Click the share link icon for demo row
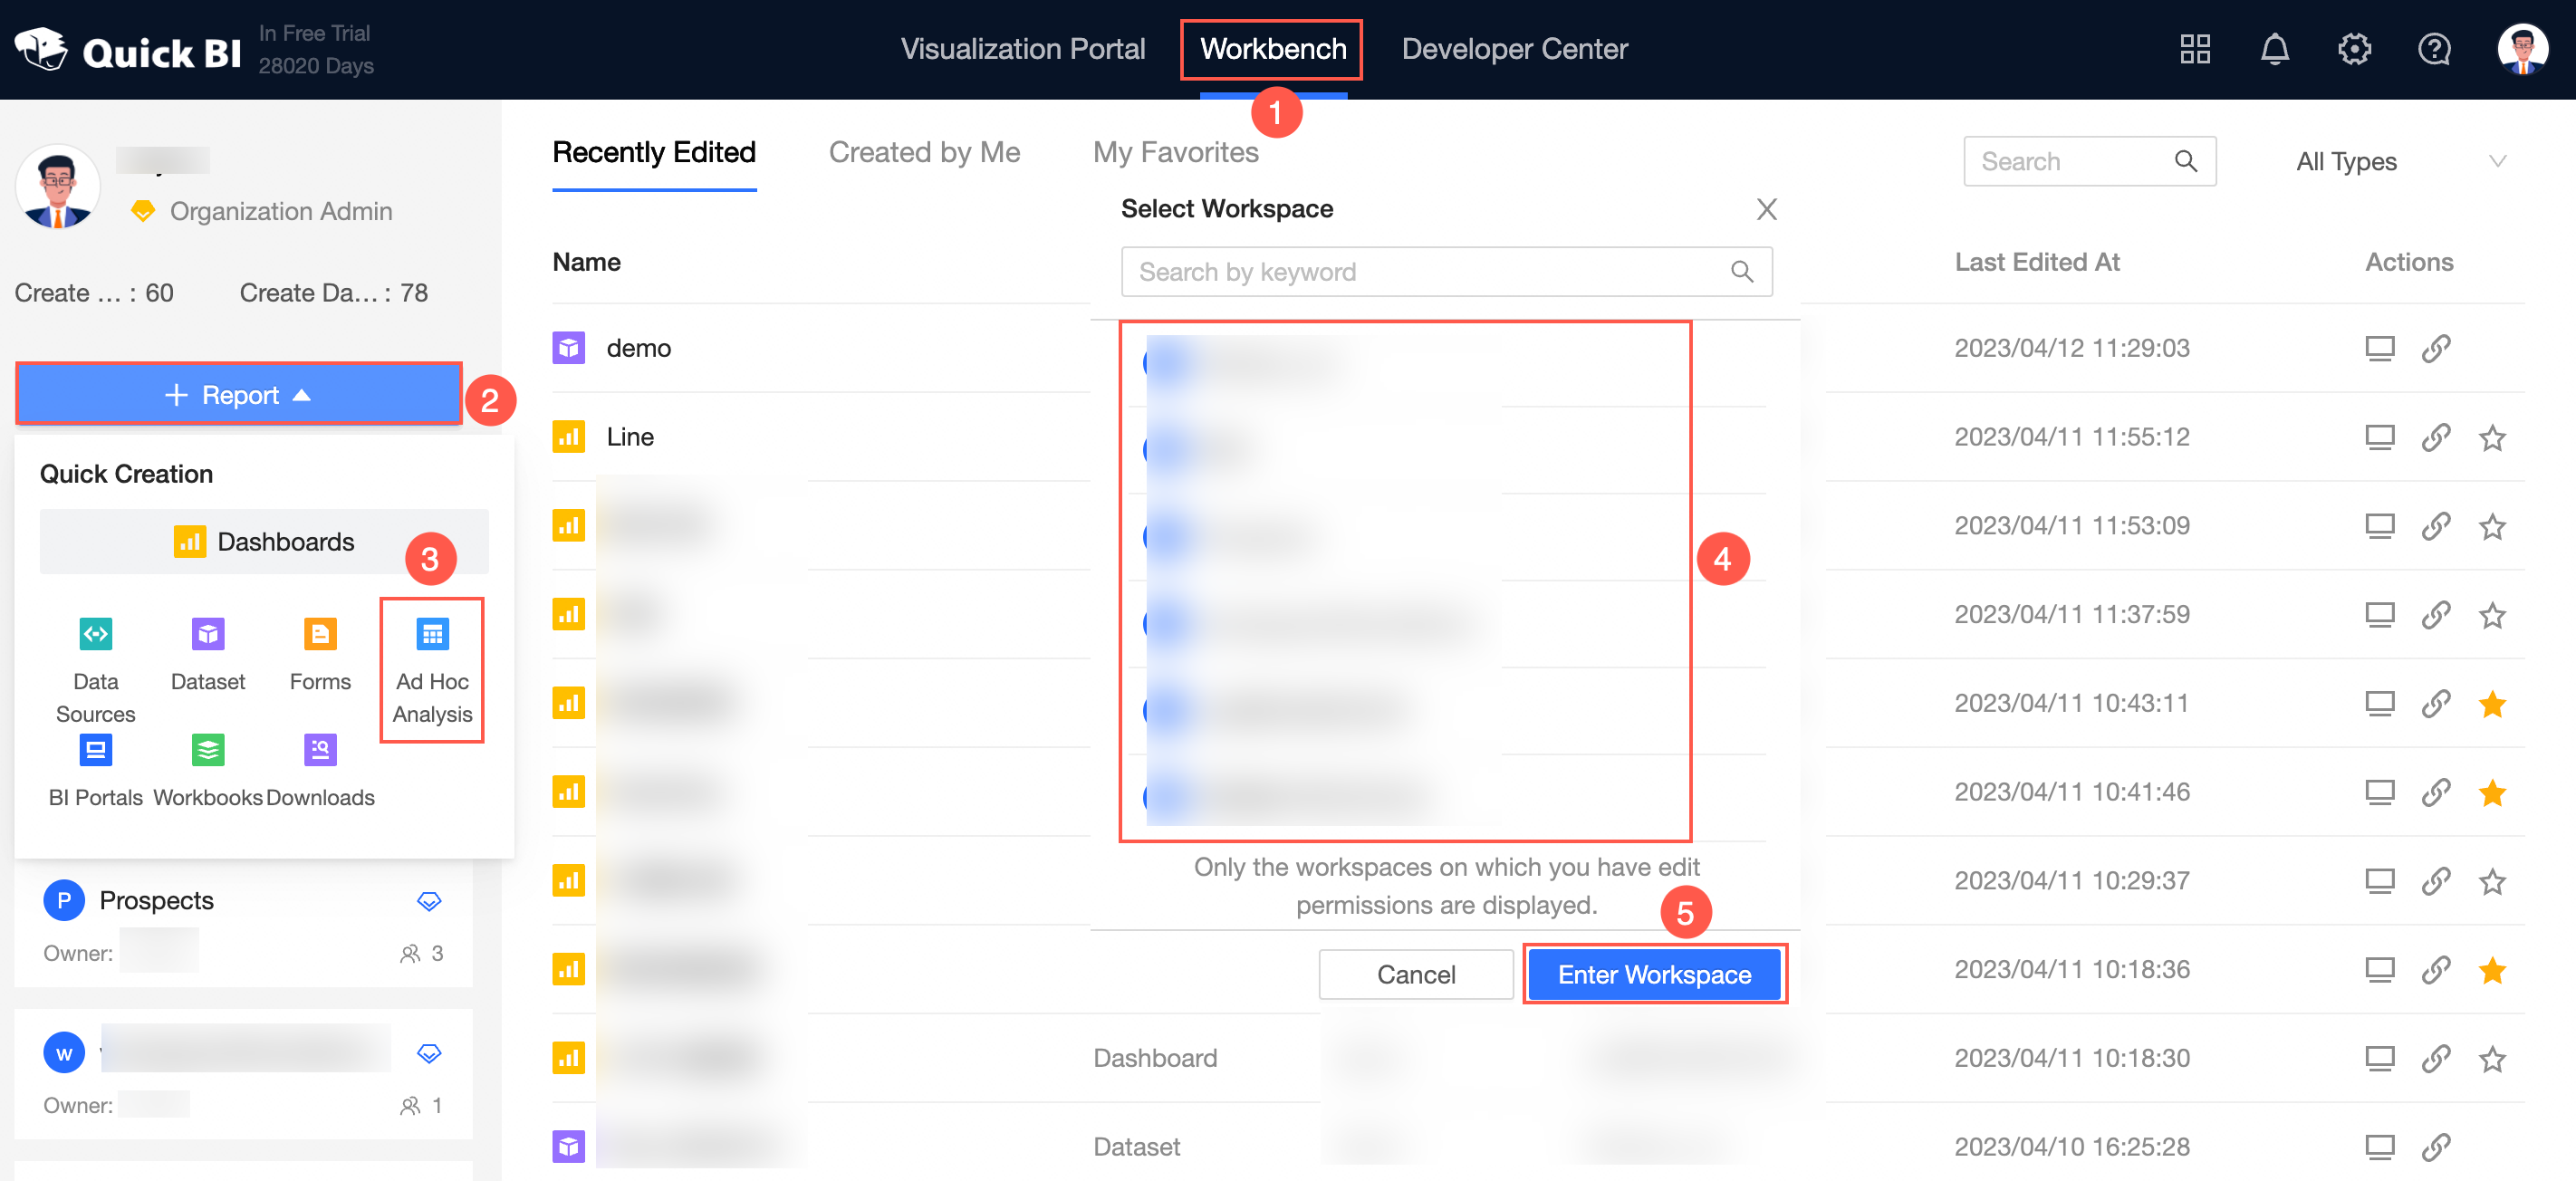The image size is (2576, 1181). [2436, 349]
